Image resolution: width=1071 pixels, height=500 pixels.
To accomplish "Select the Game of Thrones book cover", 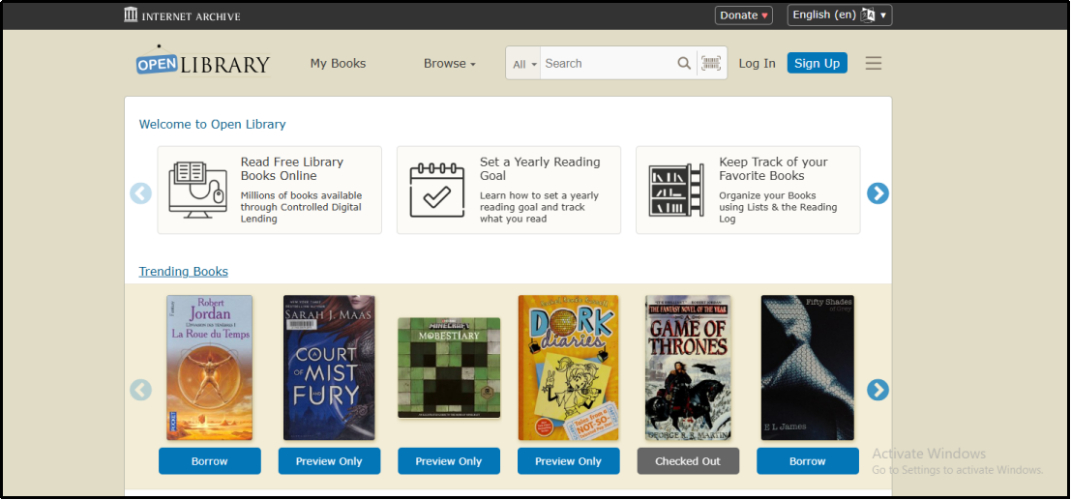I will [687, 367].
